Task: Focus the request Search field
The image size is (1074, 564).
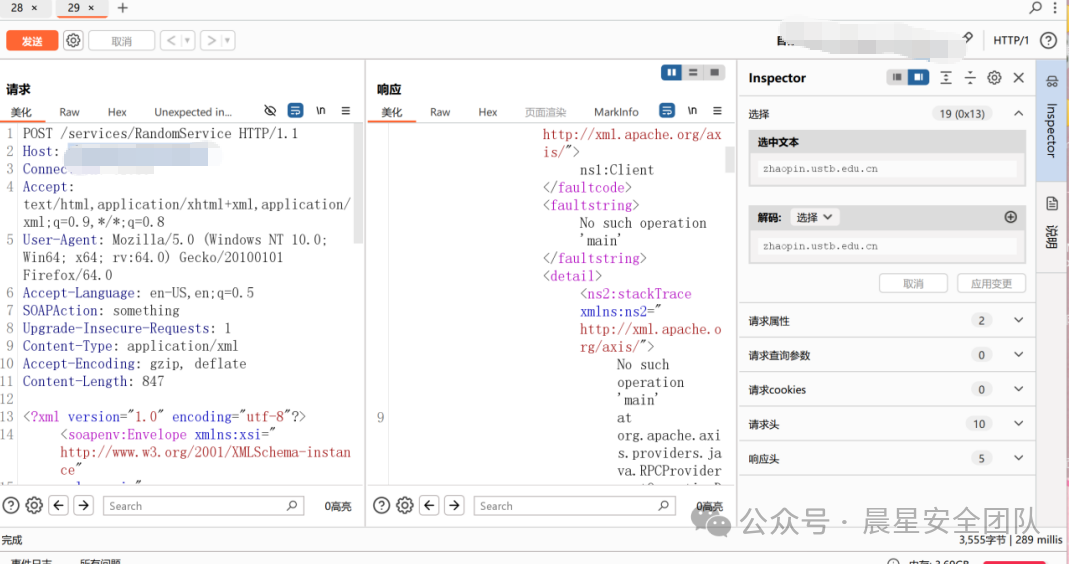Action: (x=203, y=506)
